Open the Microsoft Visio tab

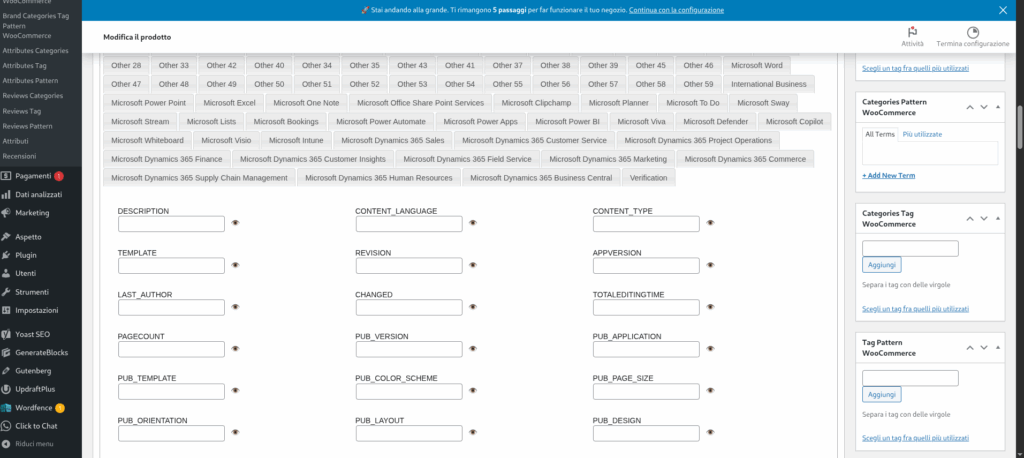[x=226, y=140]
